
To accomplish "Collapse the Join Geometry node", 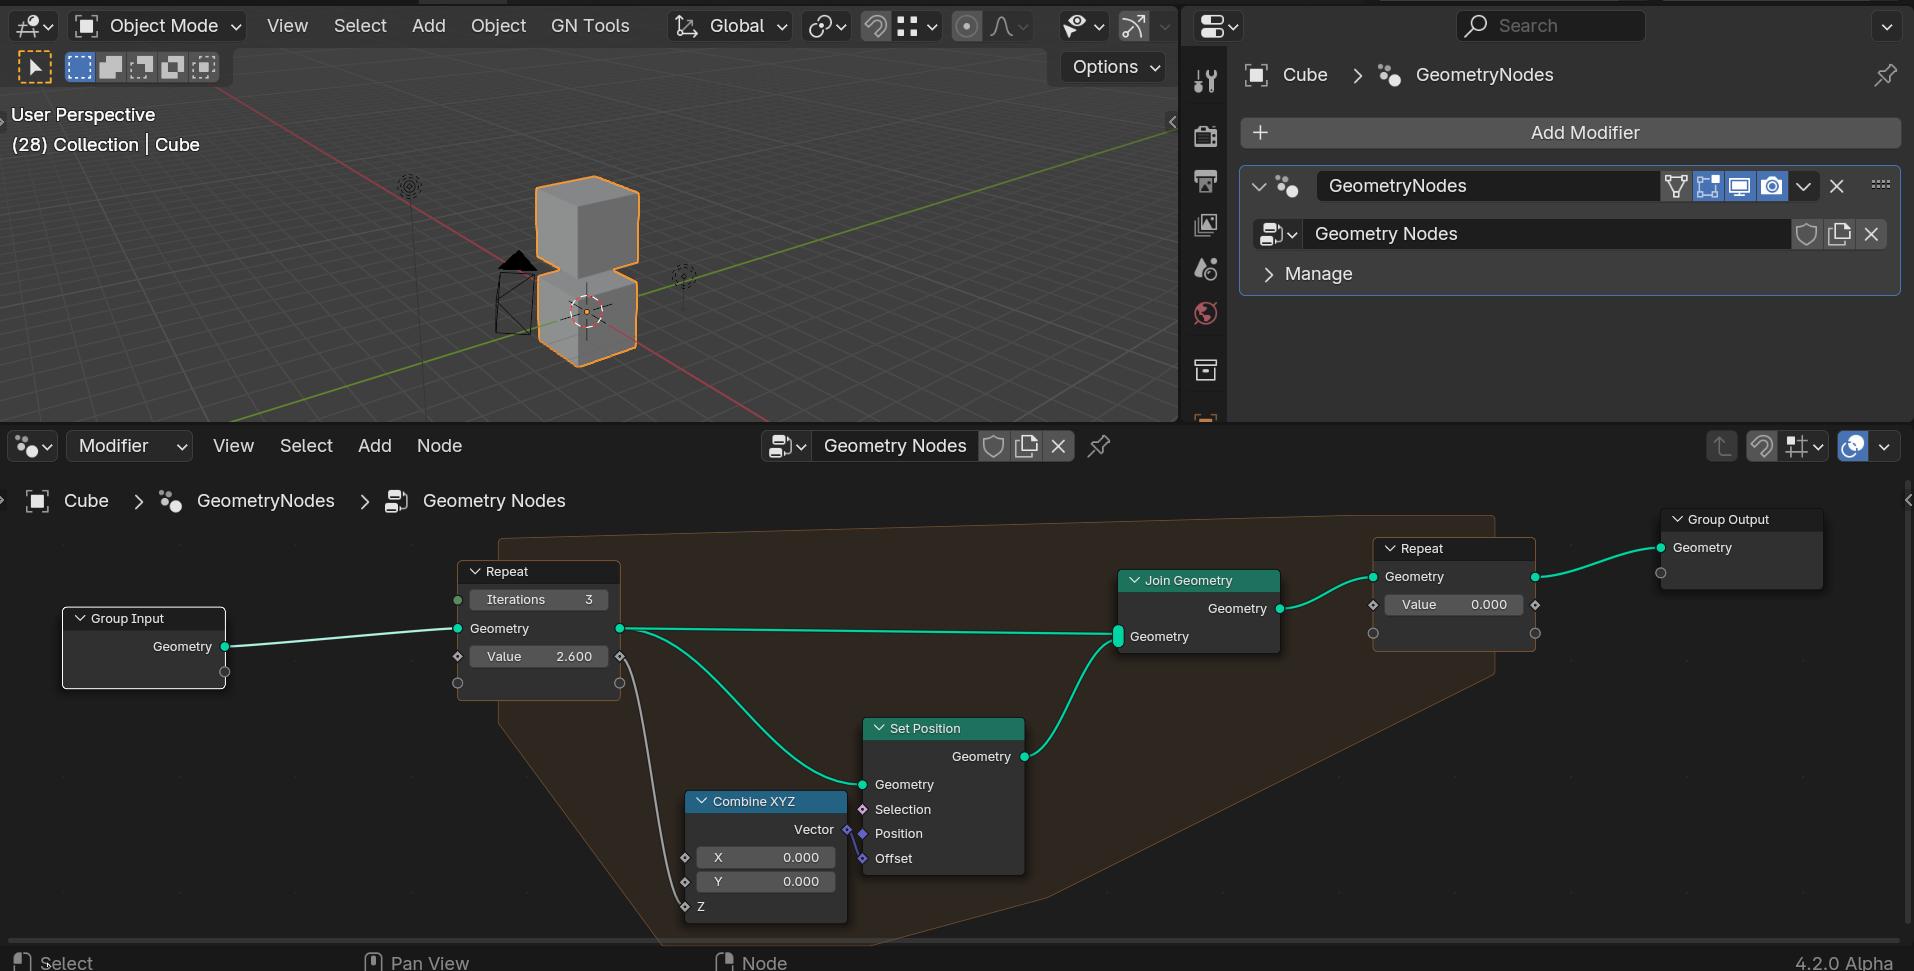I will (1135, 581).
